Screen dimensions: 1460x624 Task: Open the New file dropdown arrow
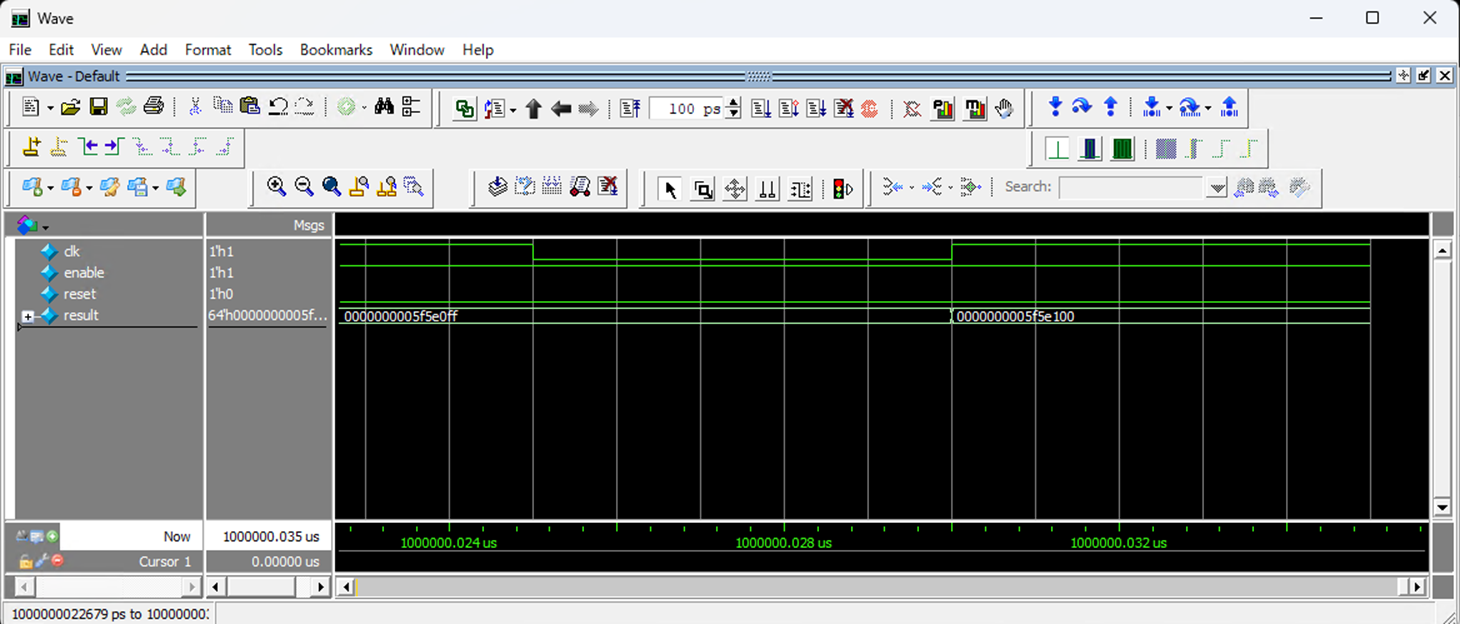(50, 108)
